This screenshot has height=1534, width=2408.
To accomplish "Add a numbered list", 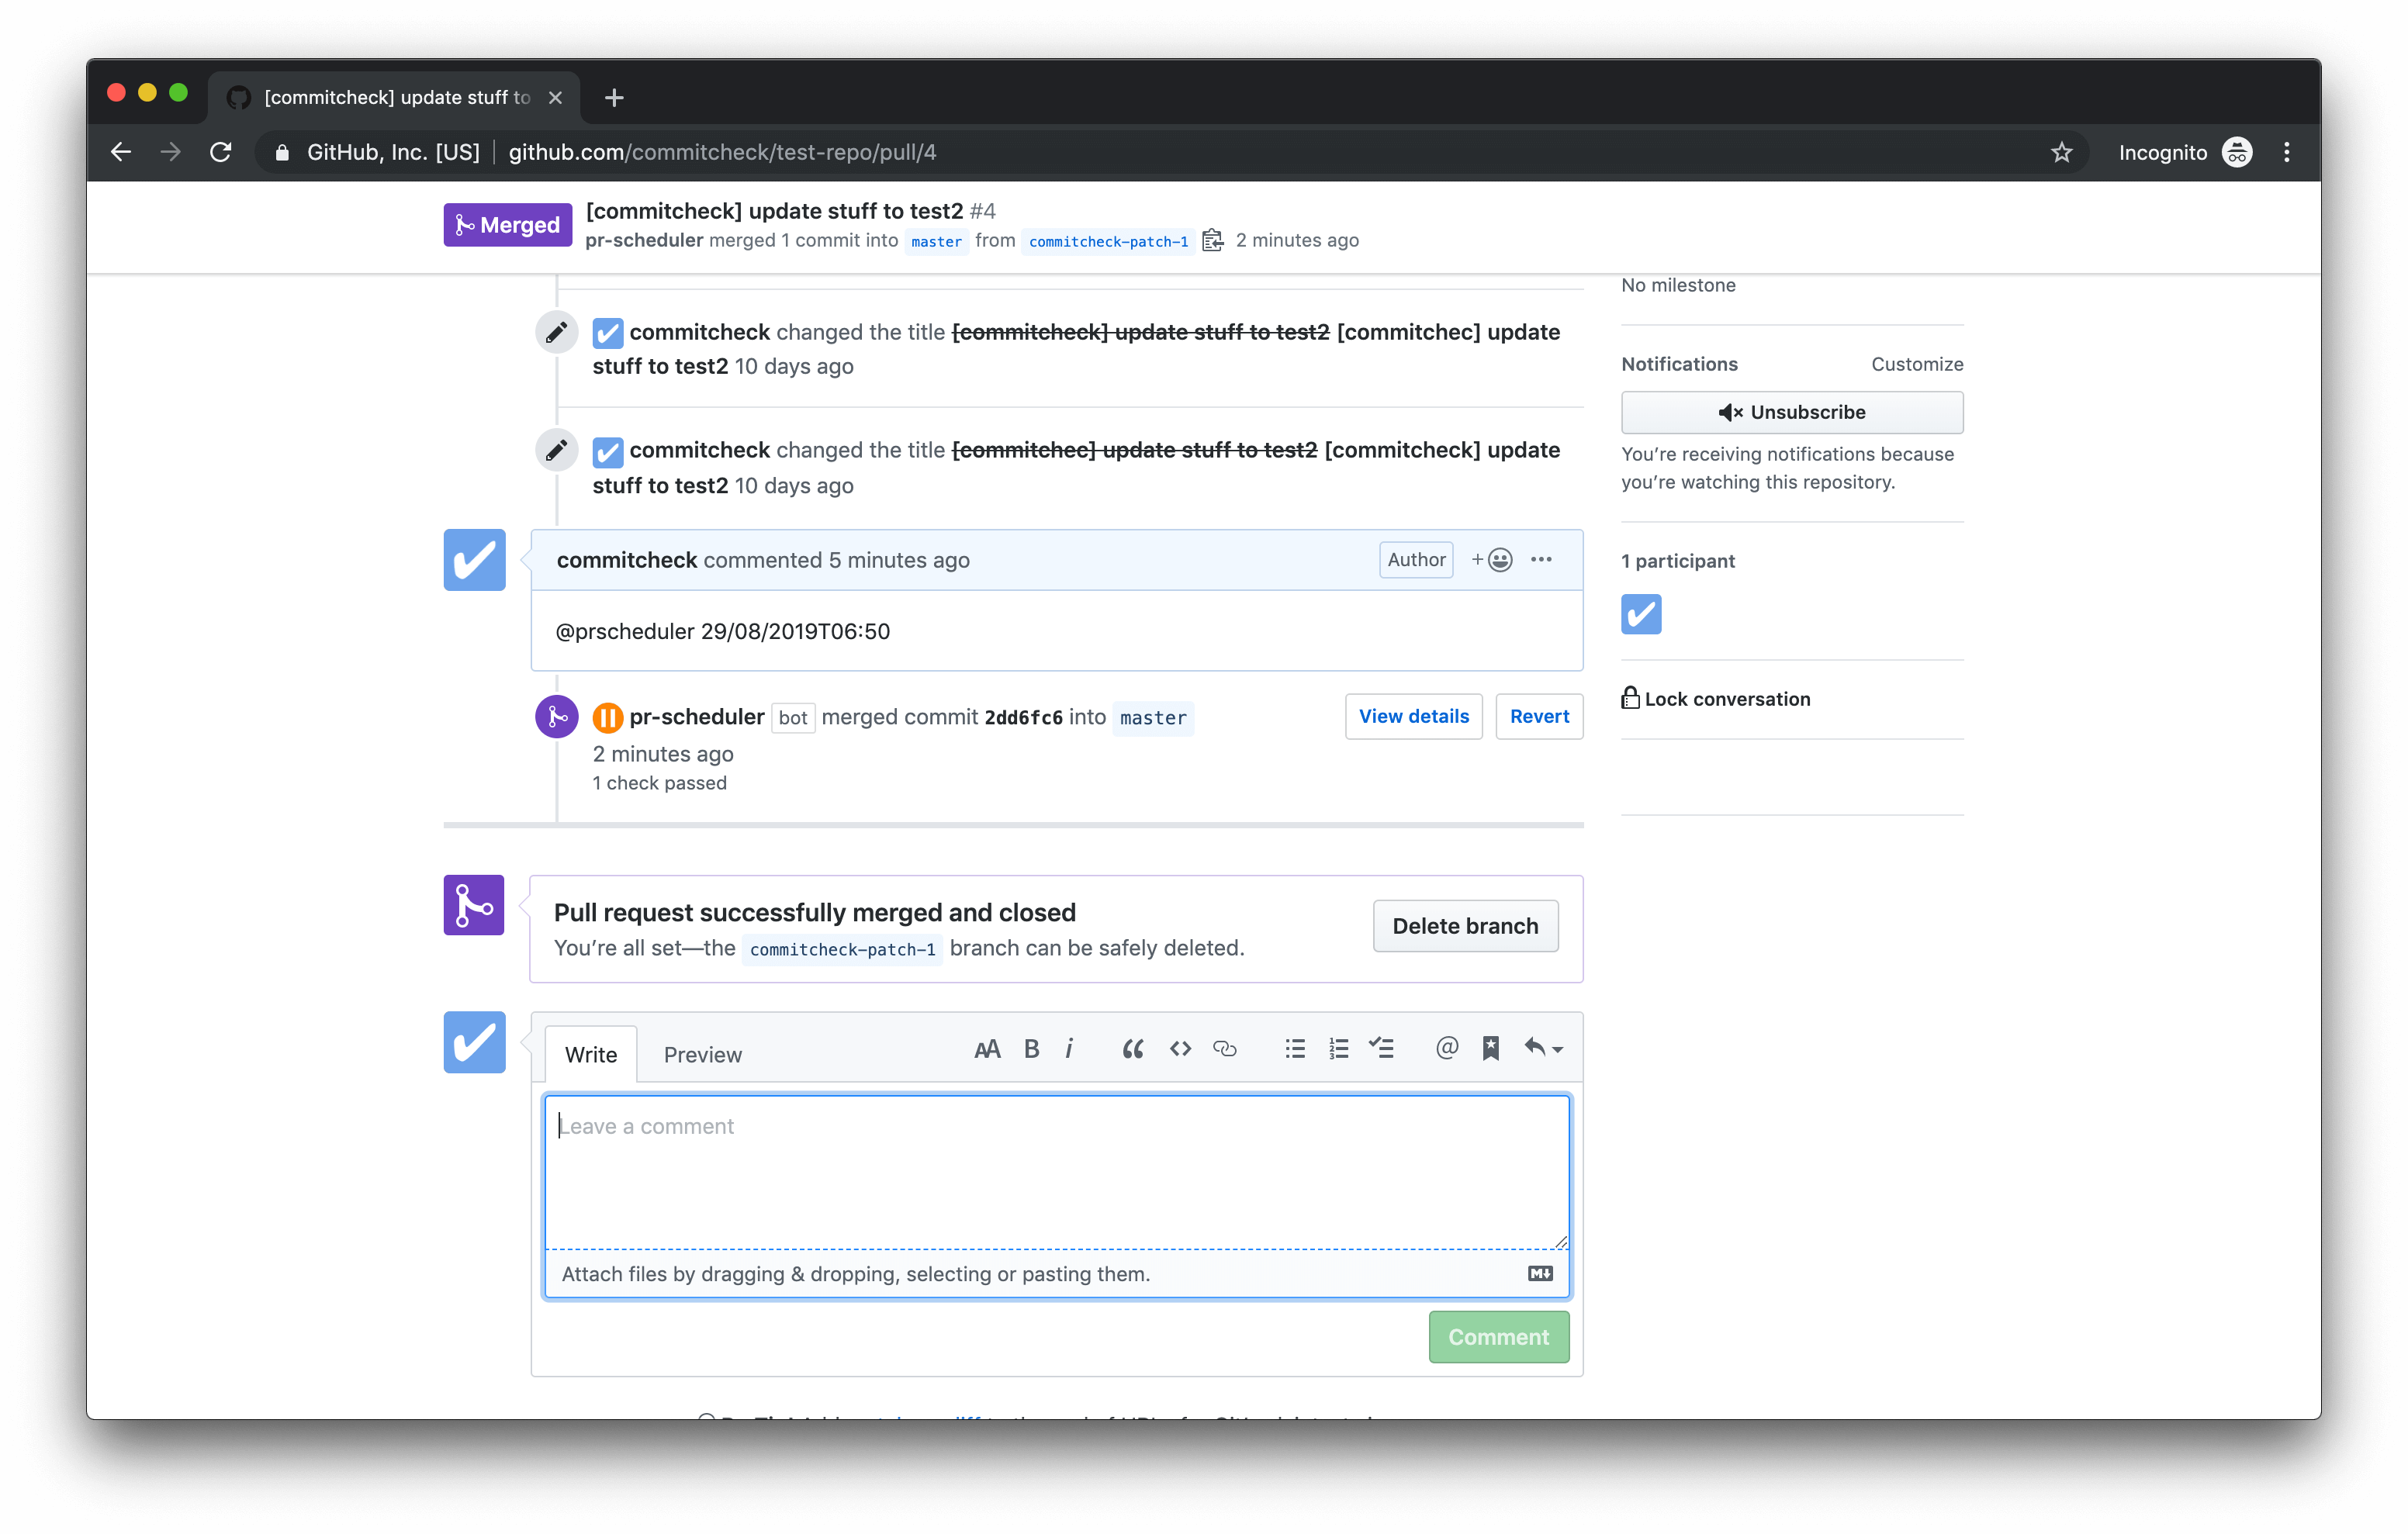I will coord(1339,1048).
